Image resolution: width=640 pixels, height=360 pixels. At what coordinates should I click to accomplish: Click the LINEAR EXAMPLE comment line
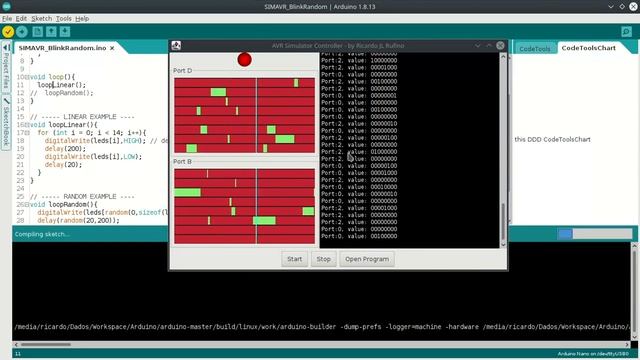coord(82,117)
